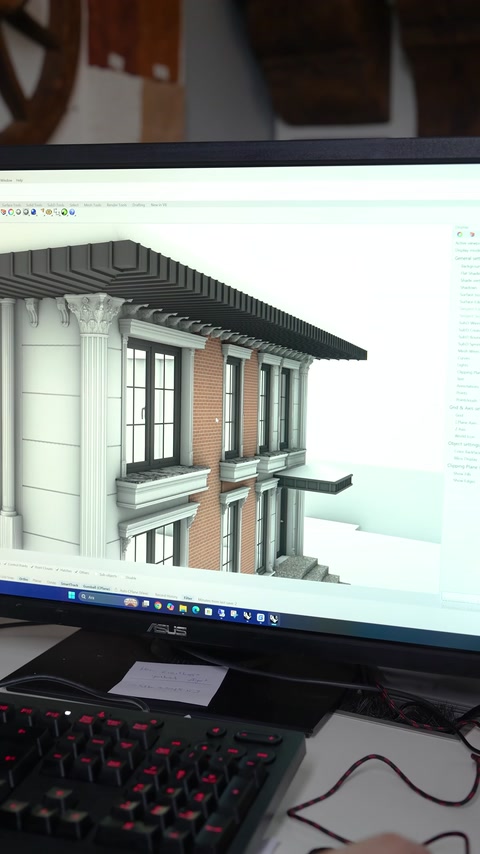Switch to the Solid Tools tab
The width and height of the screenshot is (480, 854).
pyautogui.click(x=34, y=205)
